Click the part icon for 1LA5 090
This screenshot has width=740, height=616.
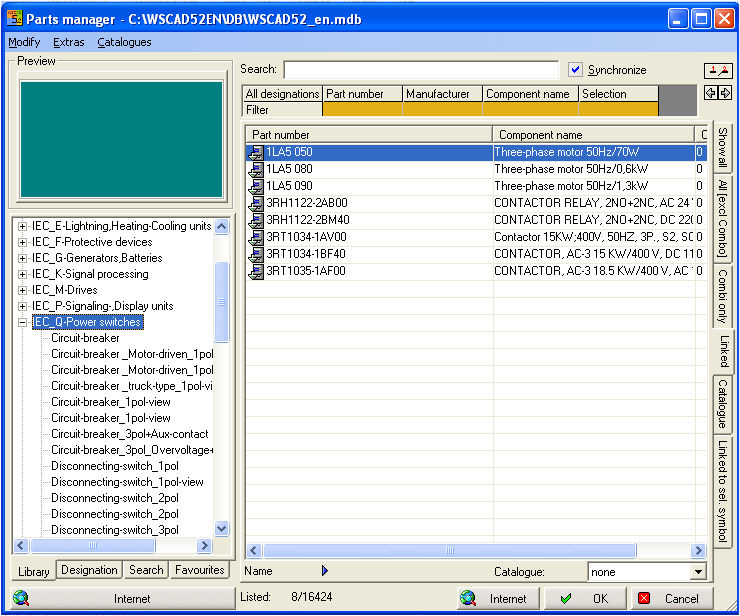(x=256, y=186)
